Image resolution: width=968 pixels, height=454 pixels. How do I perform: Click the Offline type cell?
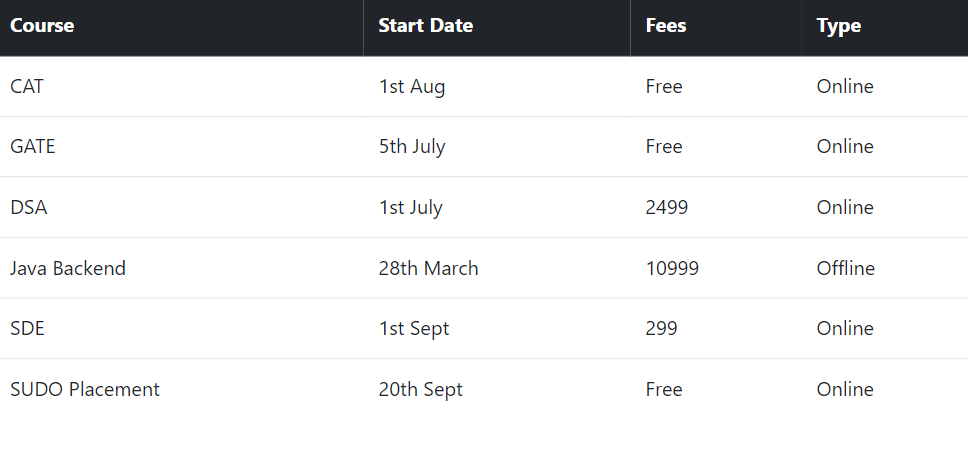(x=845, y=268)
